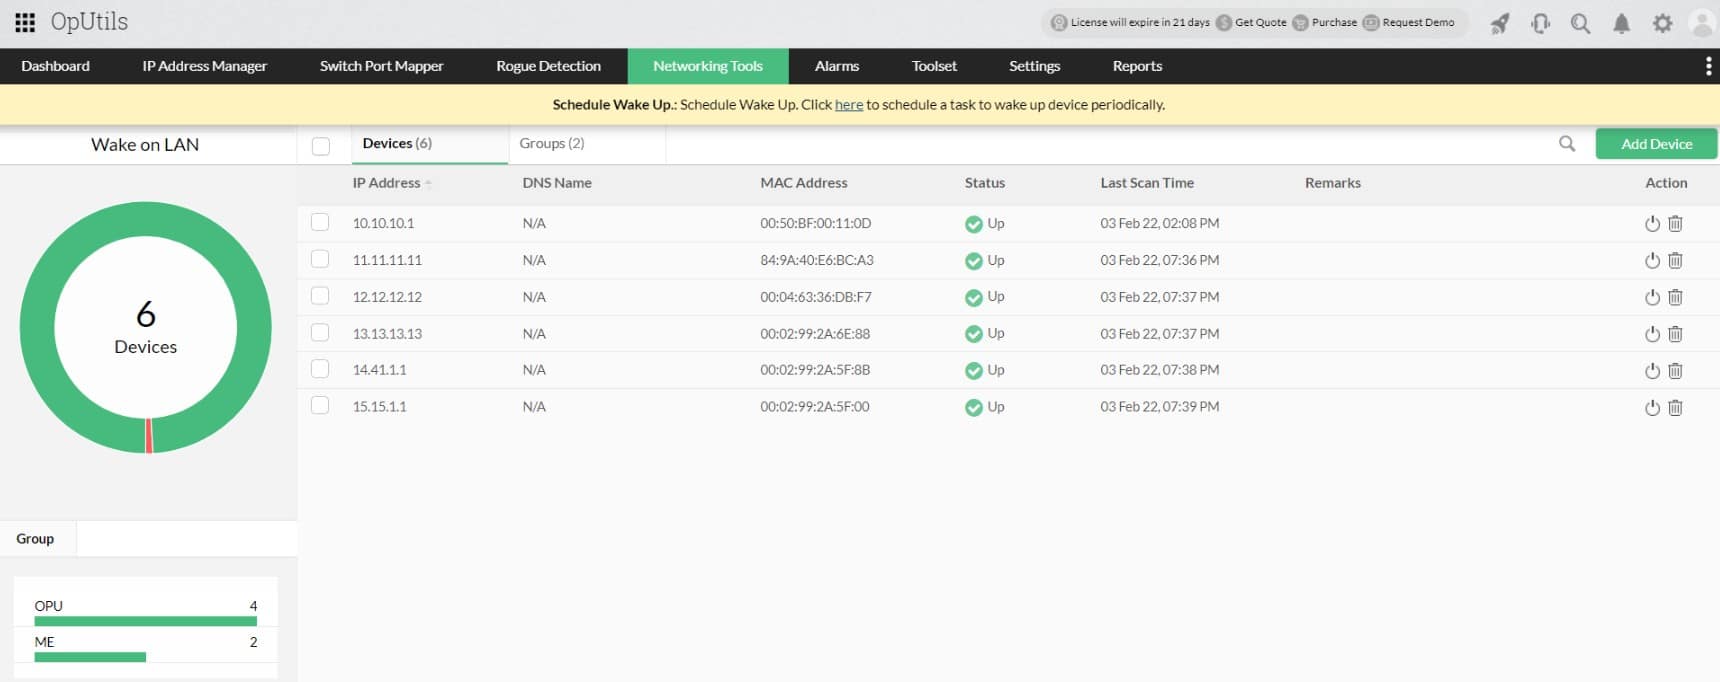Open the Settings menu item
Image resolution: width=1720 pixels, height=682 pixels.
[x=1034, y=66]
